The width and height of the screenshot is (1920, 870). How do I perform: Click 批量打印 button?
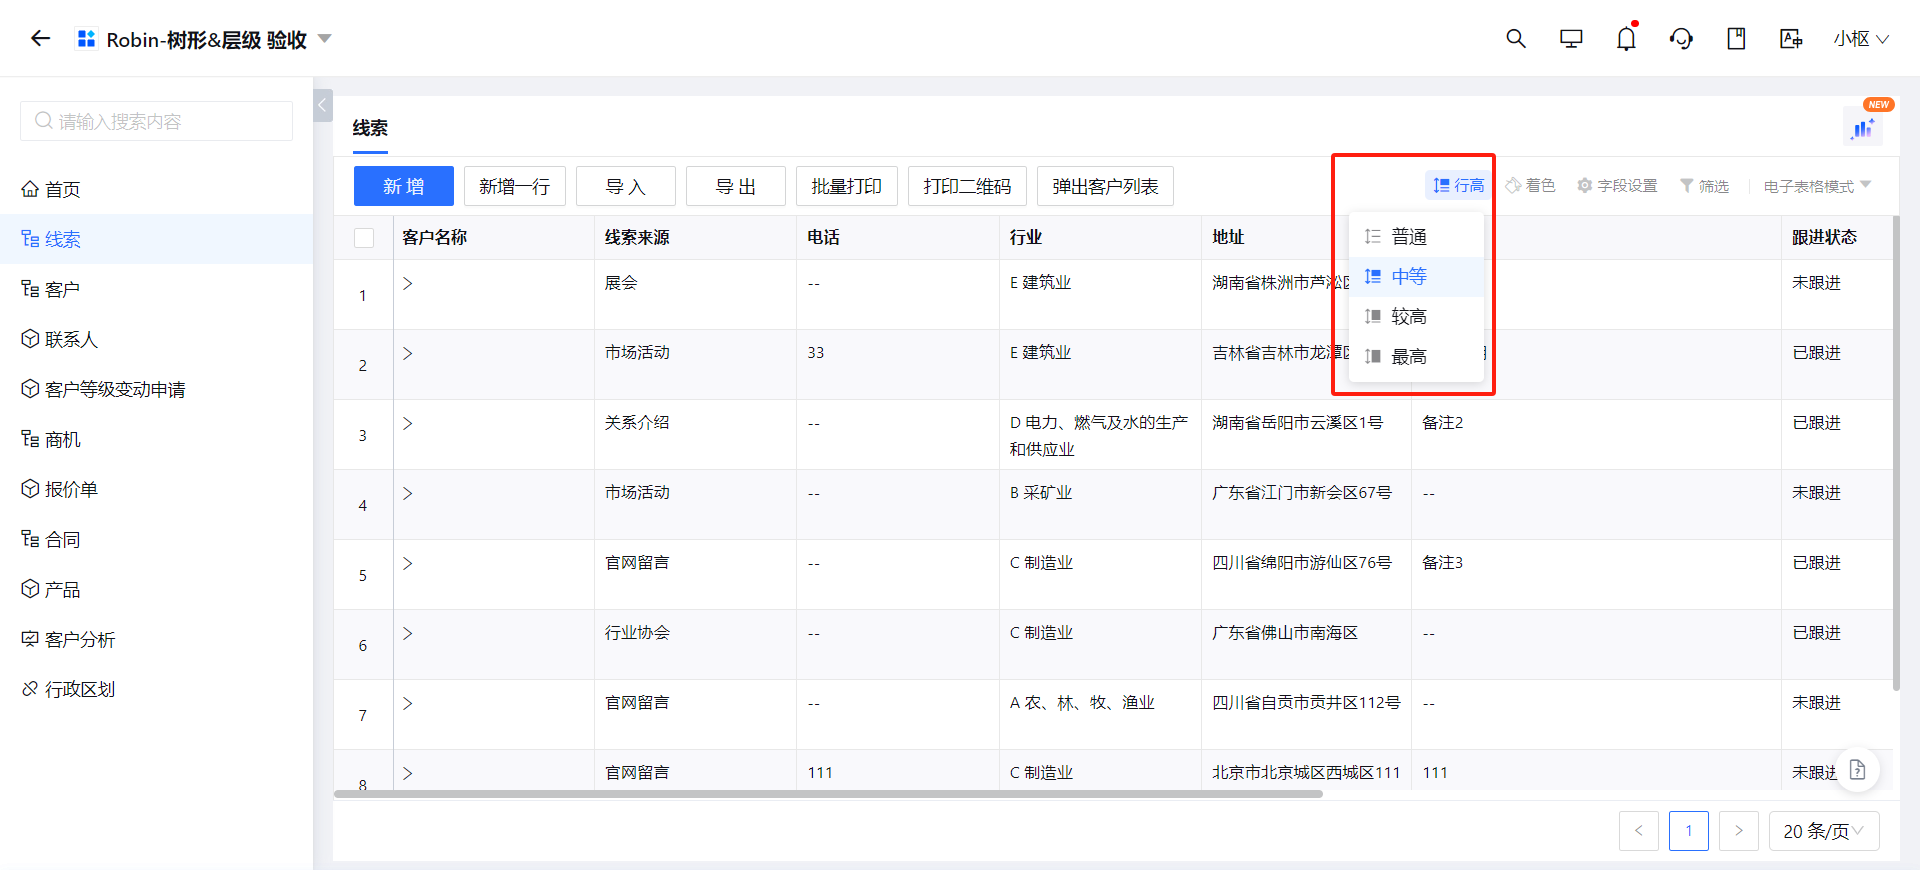pyautogui.click(x=847, y=186)
